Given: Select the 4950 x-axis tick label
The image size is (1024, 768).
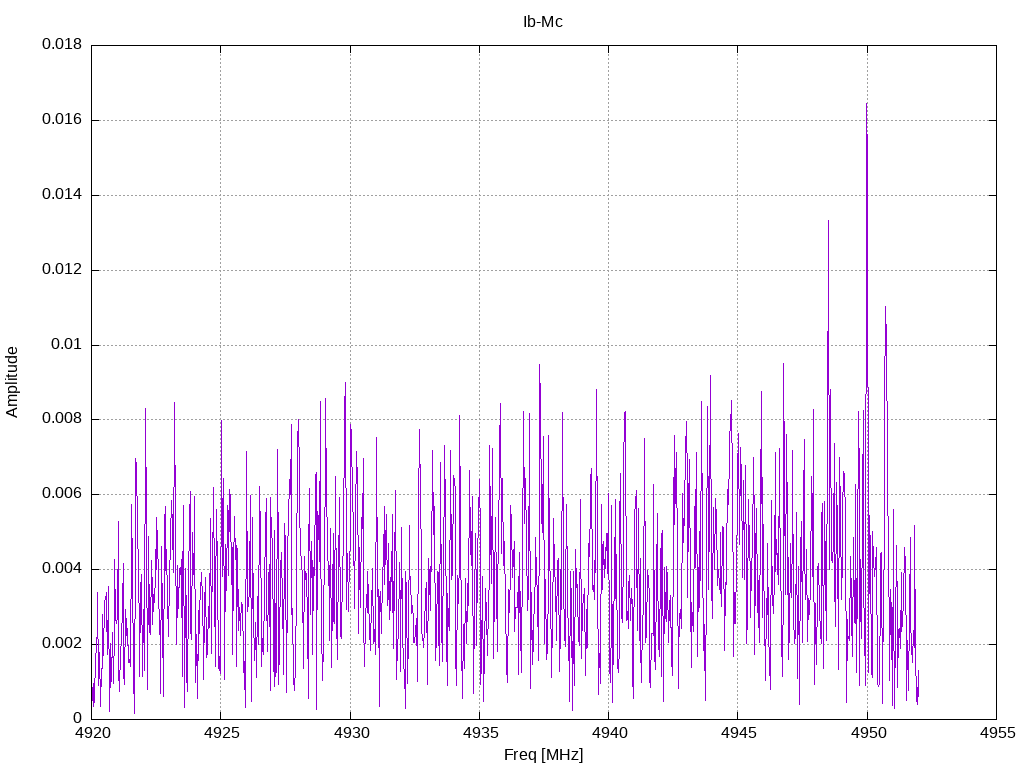Looking at the screenshot, I should 867,733.
